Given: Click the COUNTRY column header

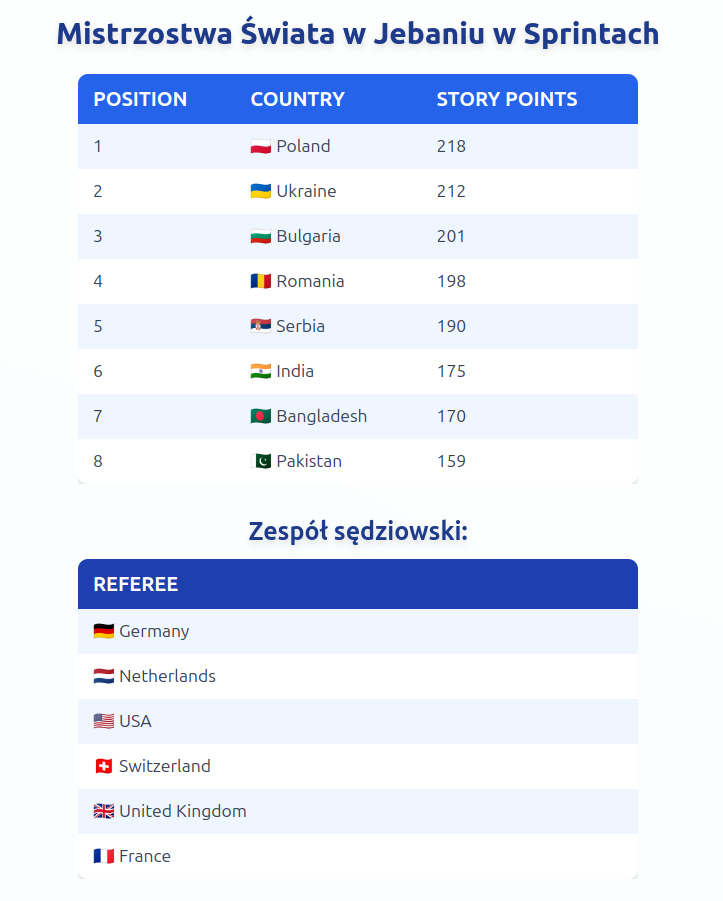Looking at the screenshot, I should (297, 100).
